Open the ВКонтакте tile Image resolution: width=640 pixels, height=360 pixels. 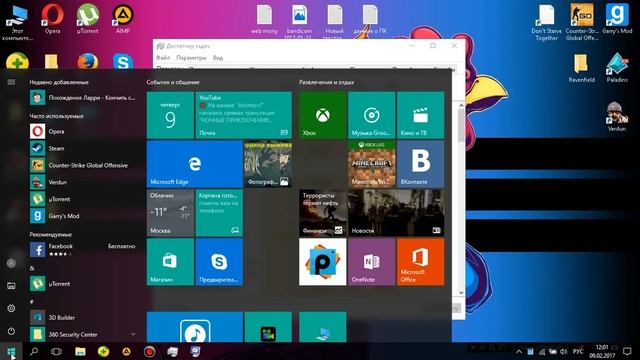pos(420,164)
